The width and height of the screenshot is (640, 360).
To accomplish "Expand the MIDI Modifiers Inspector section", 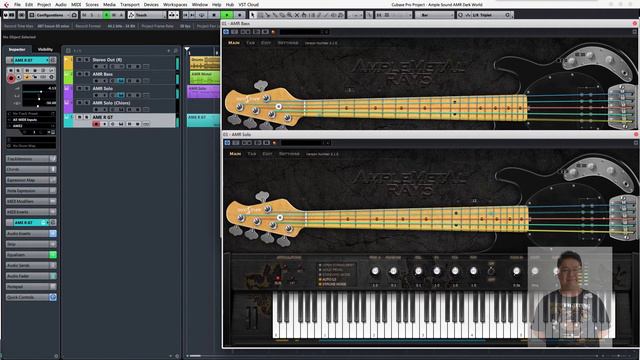I will pos(31,201).
